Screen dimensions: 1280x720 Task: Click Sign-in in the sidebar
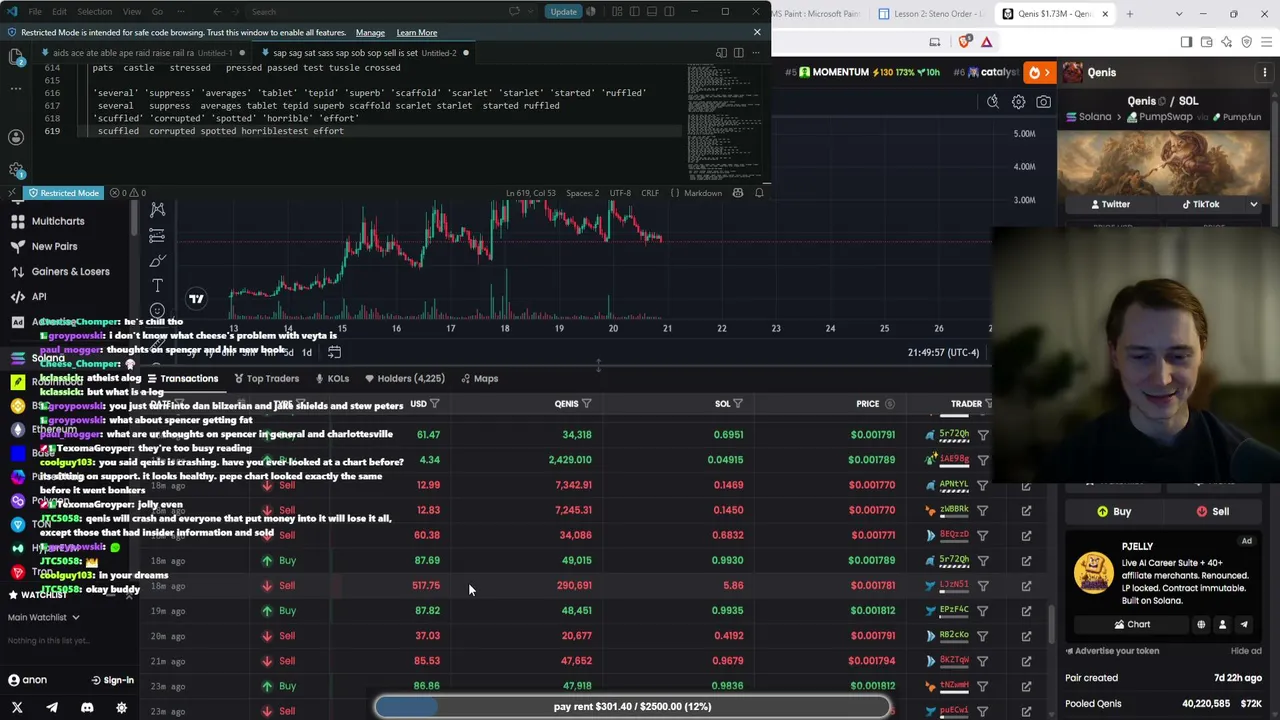click(112, 680)
